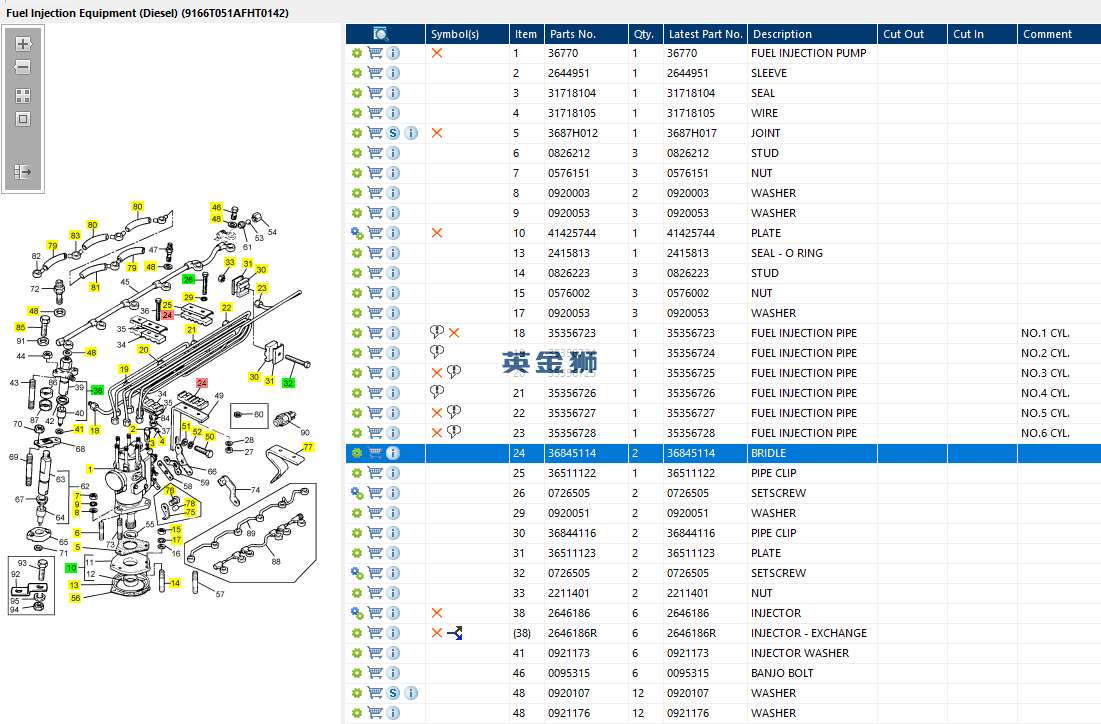Image resolution: width=1101 pixels, height=724 pixels.
Task: Click yellow callout 19 in diagram
Action: click(x=124, y=369)
